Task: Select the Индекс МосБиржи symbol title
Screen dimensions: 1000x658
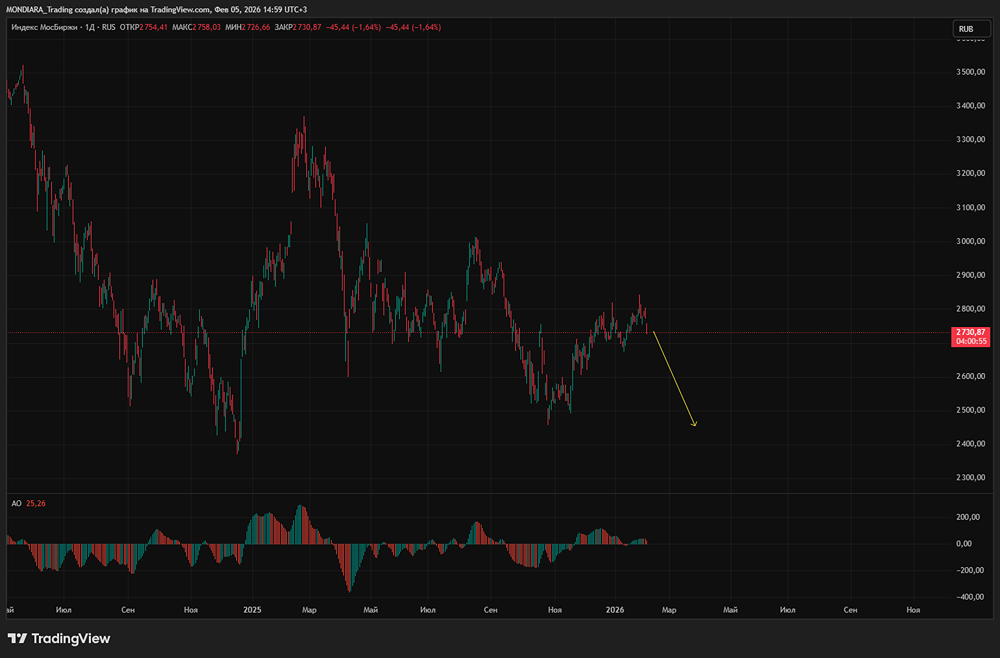Action: pos(46,27)
